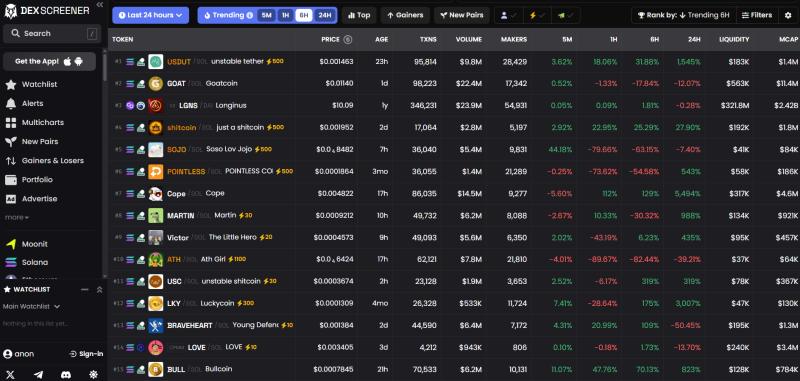Click the Top button
Viewport: 800px width, 381px height.
pos(359,15)
